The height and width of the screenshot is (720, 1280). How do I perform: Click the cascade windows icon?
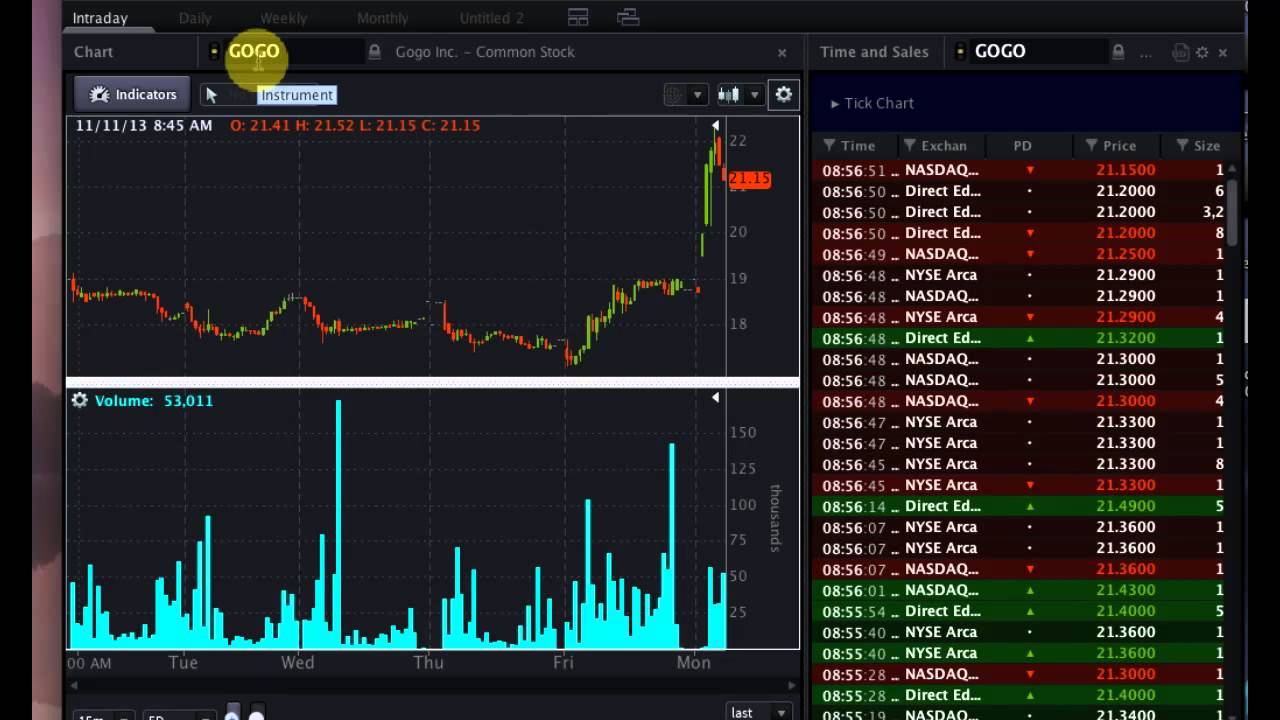628,17
